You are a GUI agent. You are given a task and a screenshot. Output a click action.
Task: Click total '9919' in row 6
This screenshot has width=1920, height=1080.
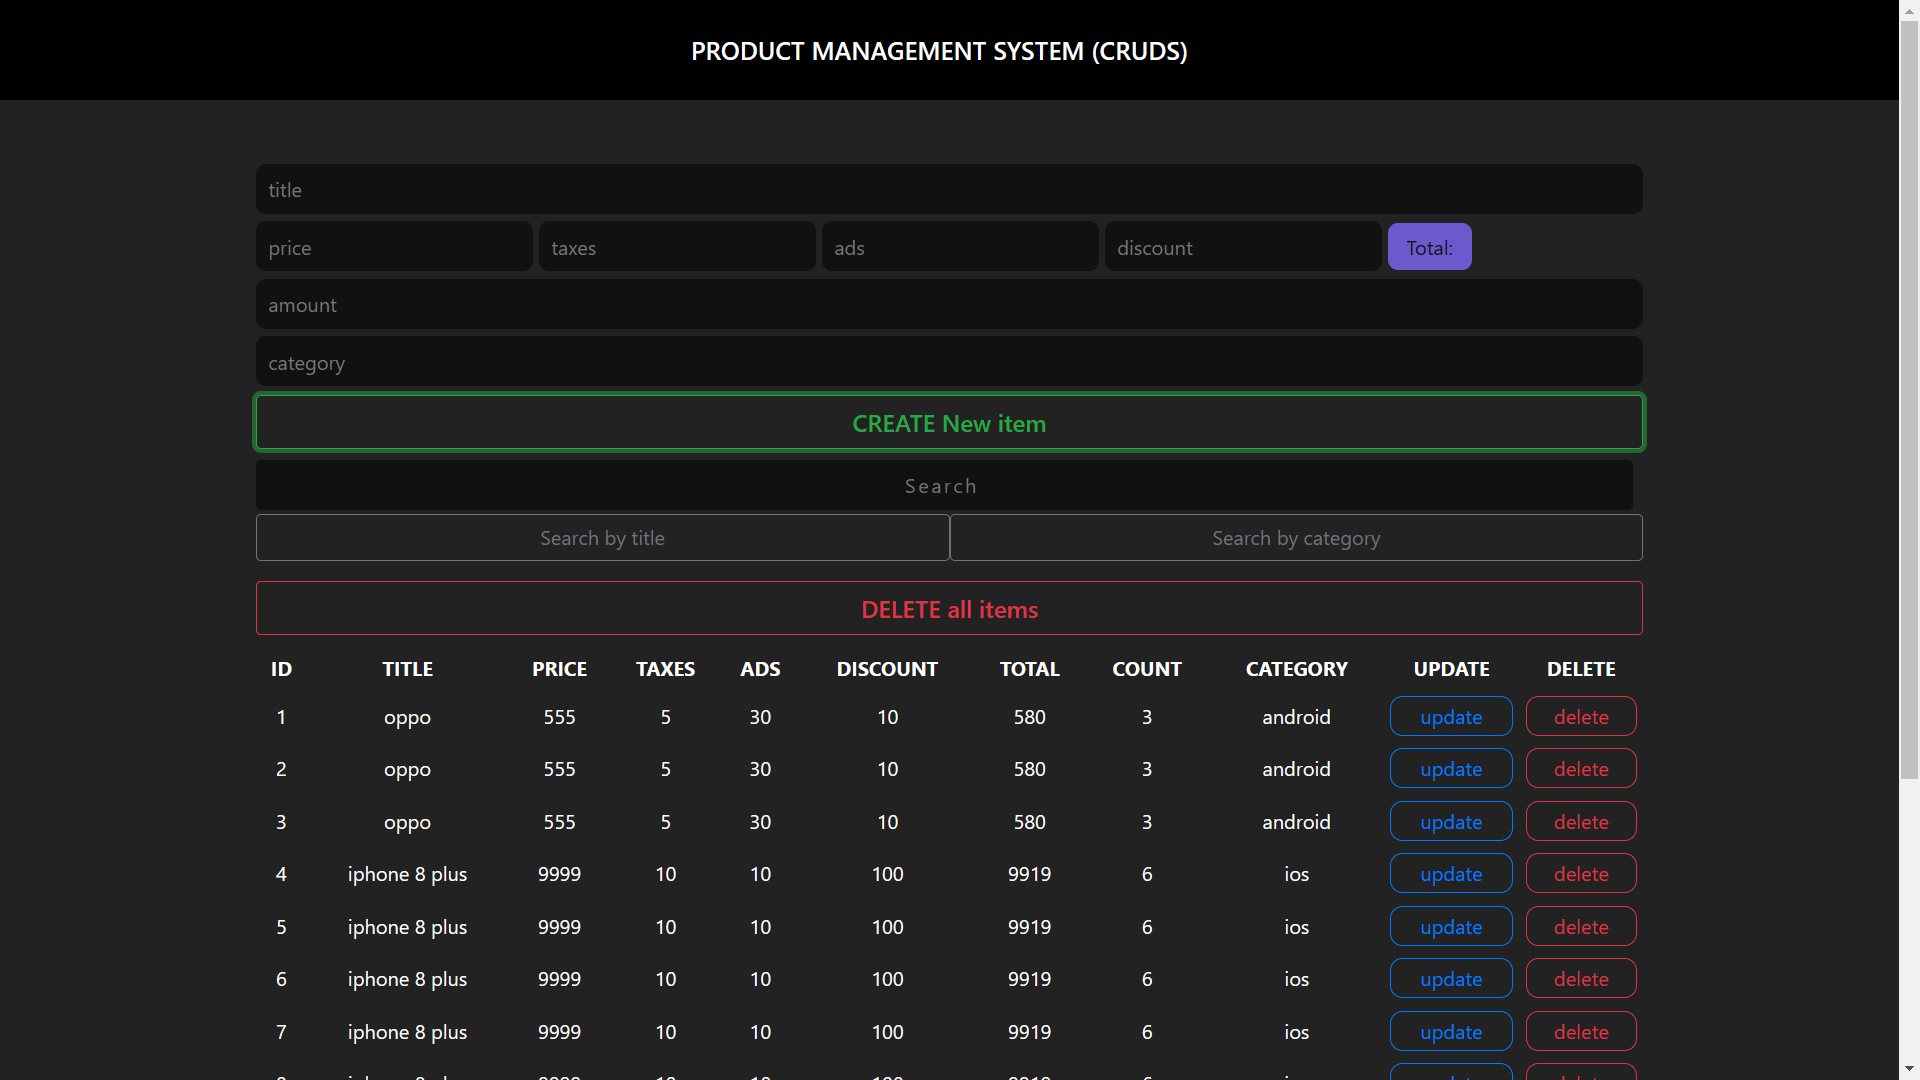tap(1029, 979)
